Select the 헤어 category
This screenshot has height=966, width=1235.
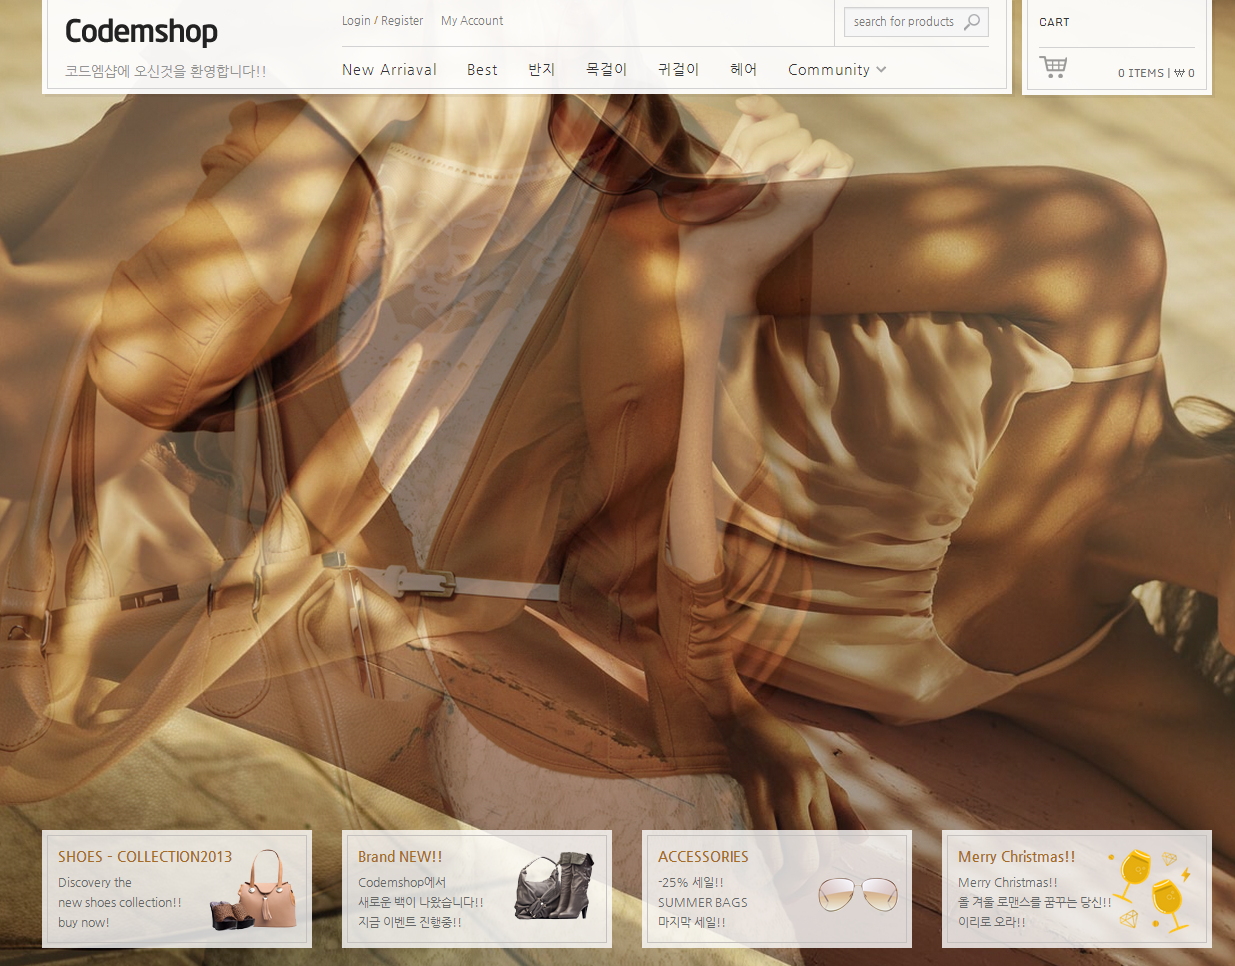[x=743, y=69]
